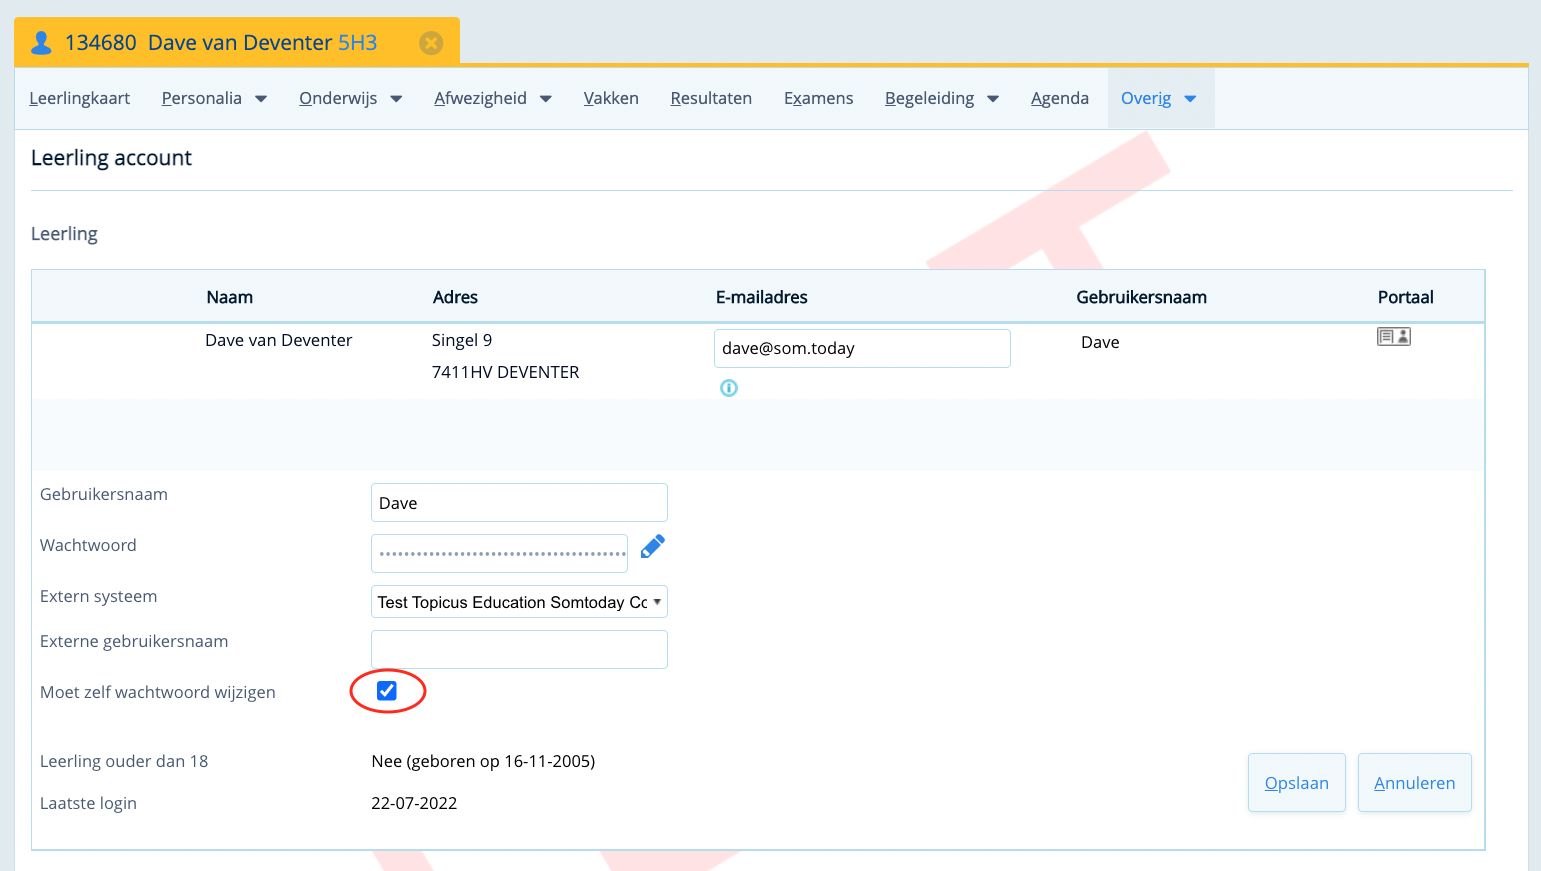Click the Wachtwoord input field

[x=499, y=553]
